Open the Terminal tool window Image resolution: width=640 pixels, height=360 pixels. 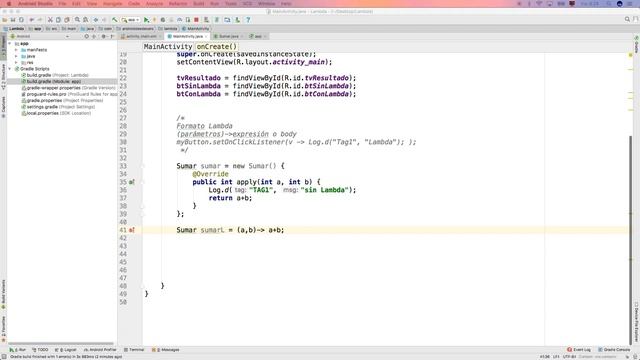click(134, 350)
